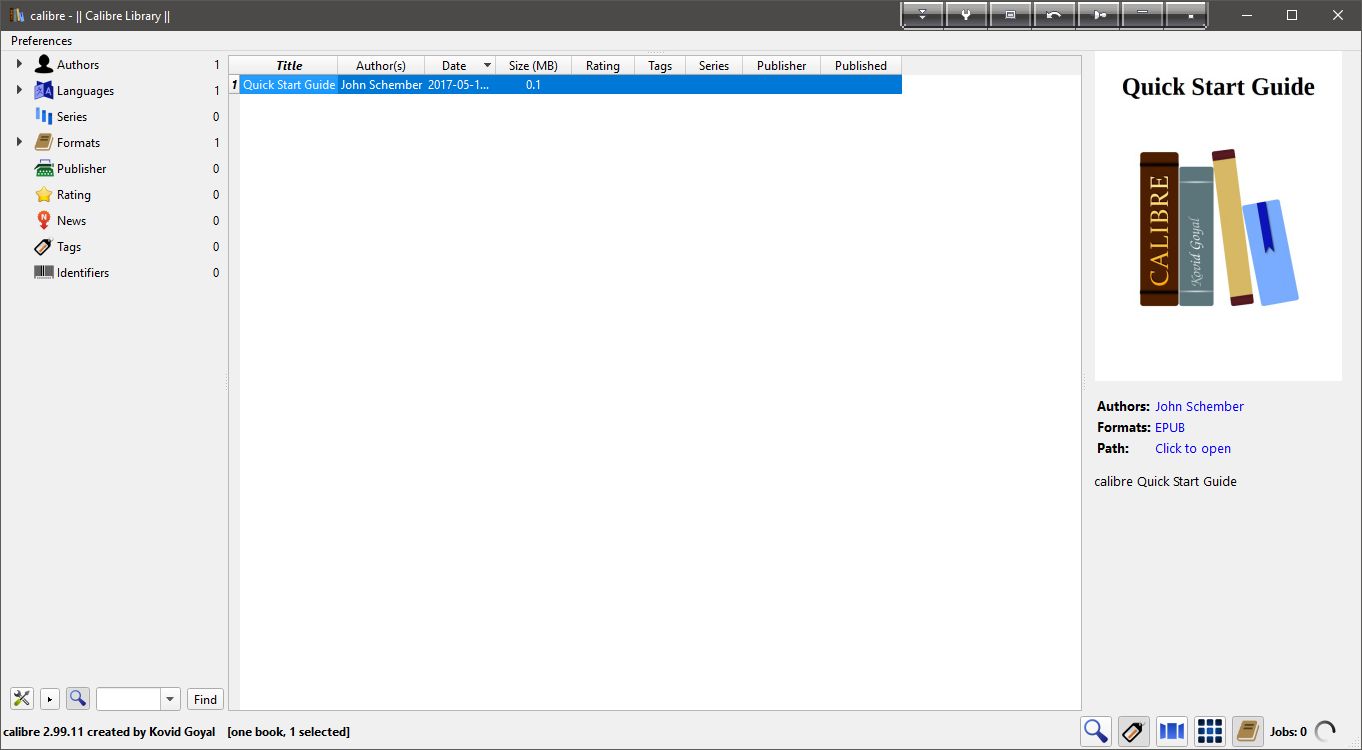Click the Find button in the Tag browser
The height and width of the screenshot is (750, 1362).
[205, 699]
